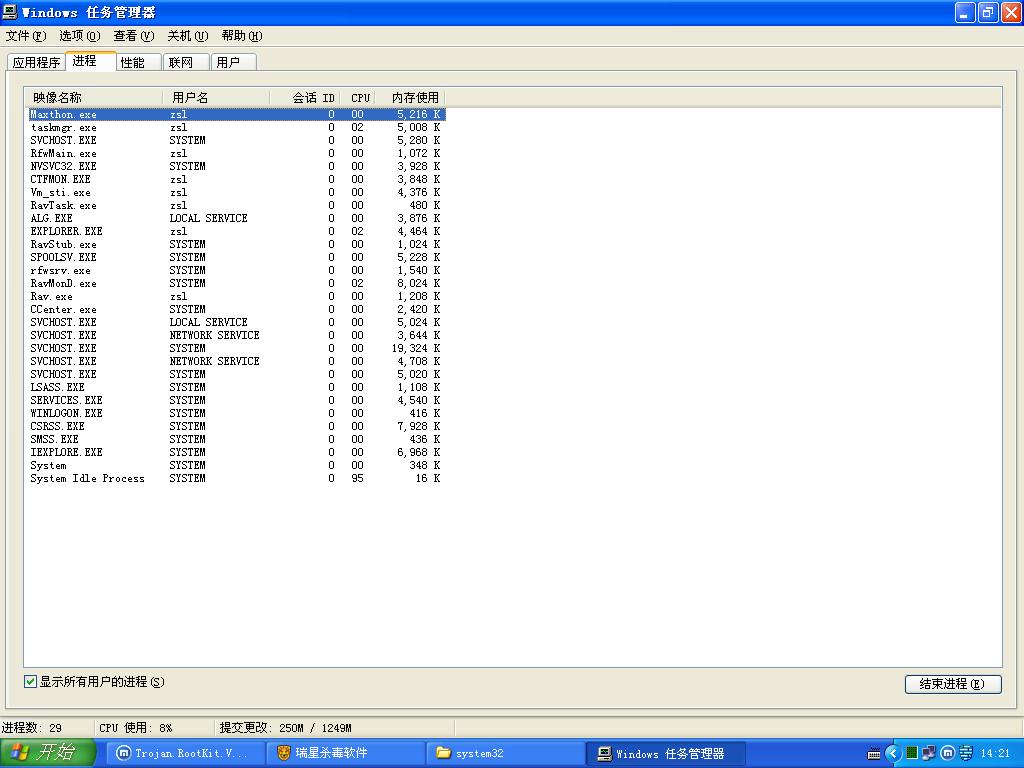Viewport: 1024px width, 768px height.
Task: Select the System process row
Action: [x=236, y=465]
